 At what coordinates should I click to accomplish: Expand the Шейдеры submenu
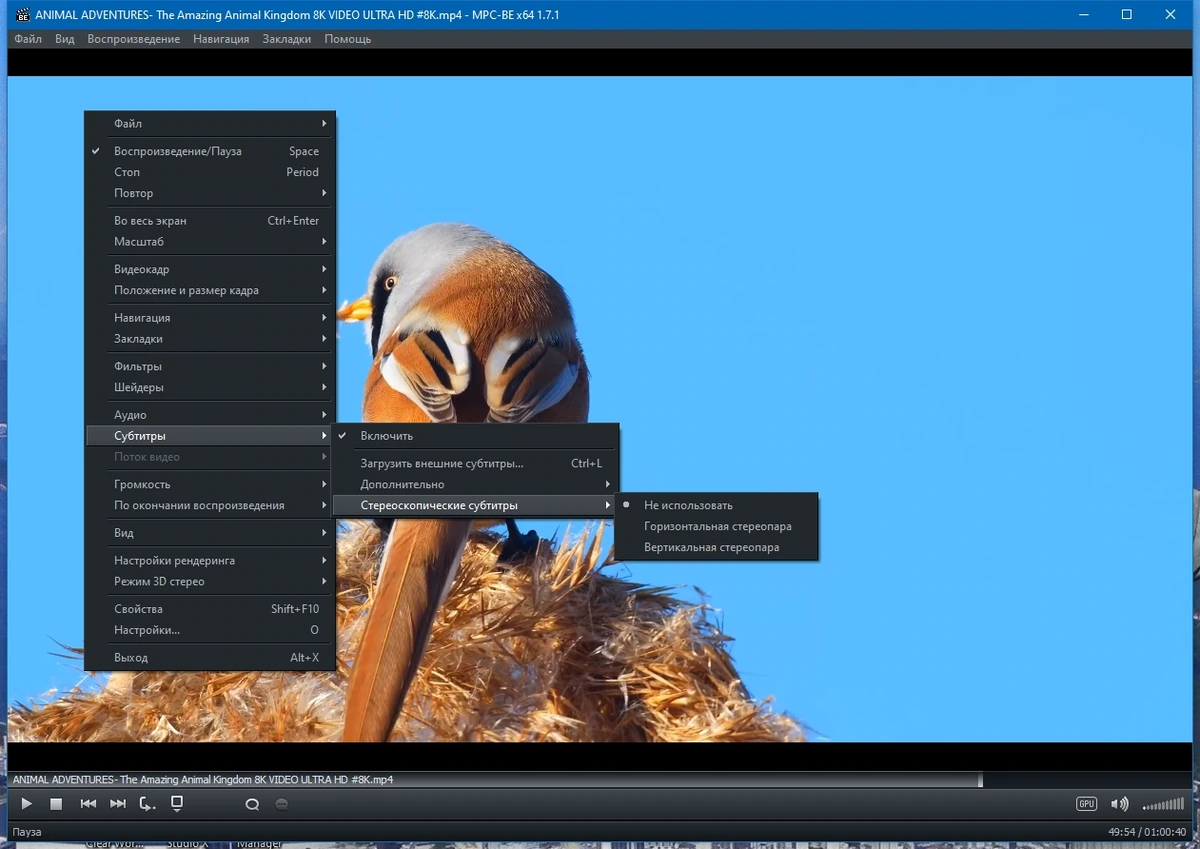(210, 387)
